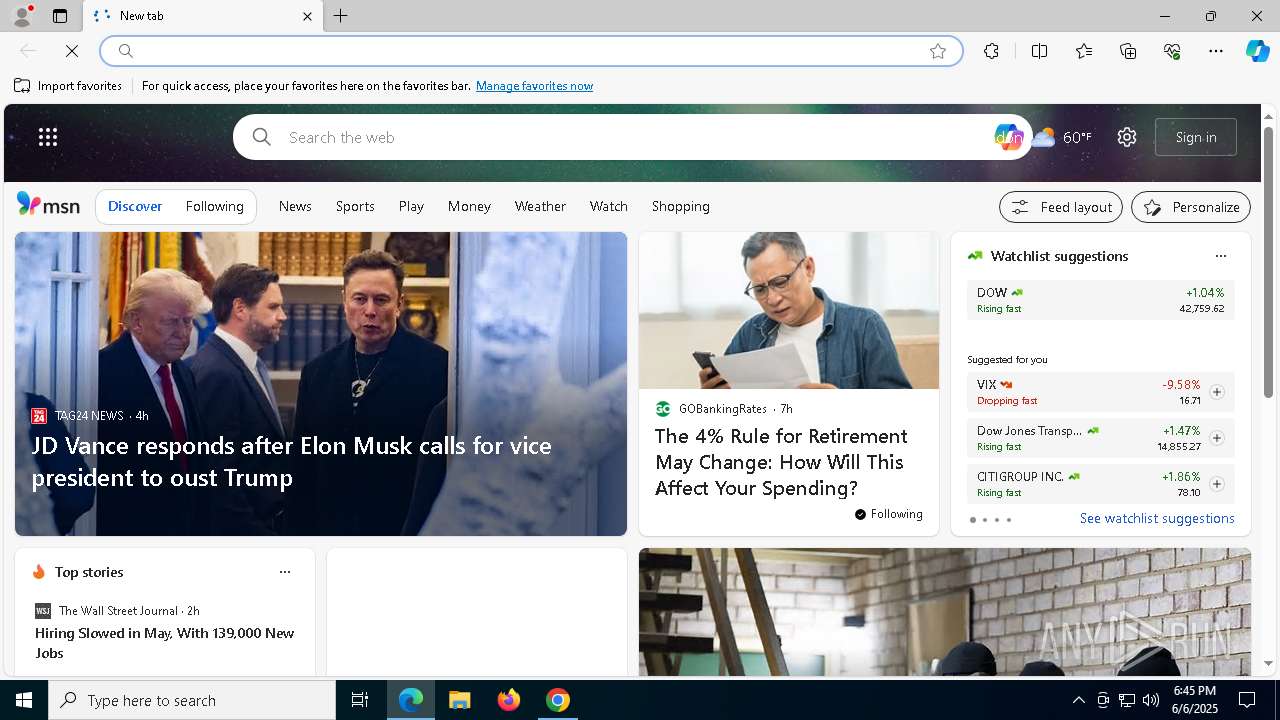Click Import favorites
Screen dimensions: 1280x720
[68, 86]
